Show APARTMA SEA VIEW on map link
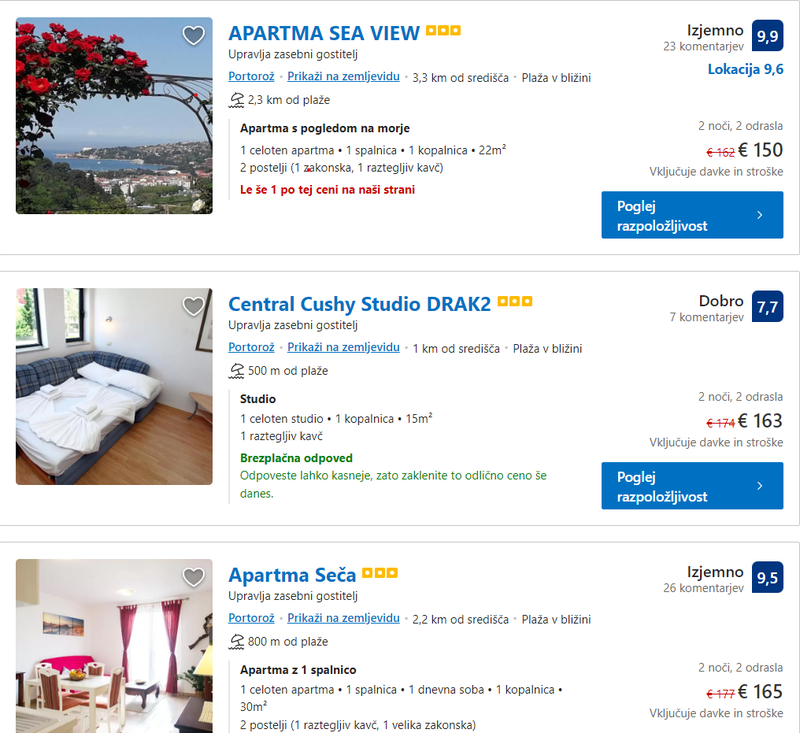 (x=343, y=77)
